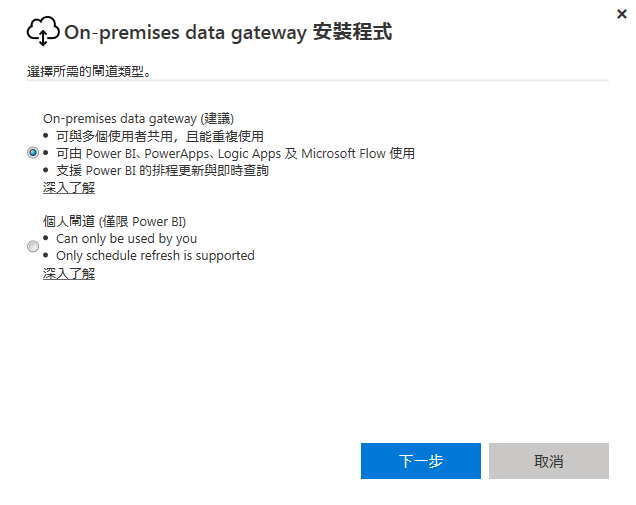
Task: Click the Can only be used by you text
Action: pos(126,238)
